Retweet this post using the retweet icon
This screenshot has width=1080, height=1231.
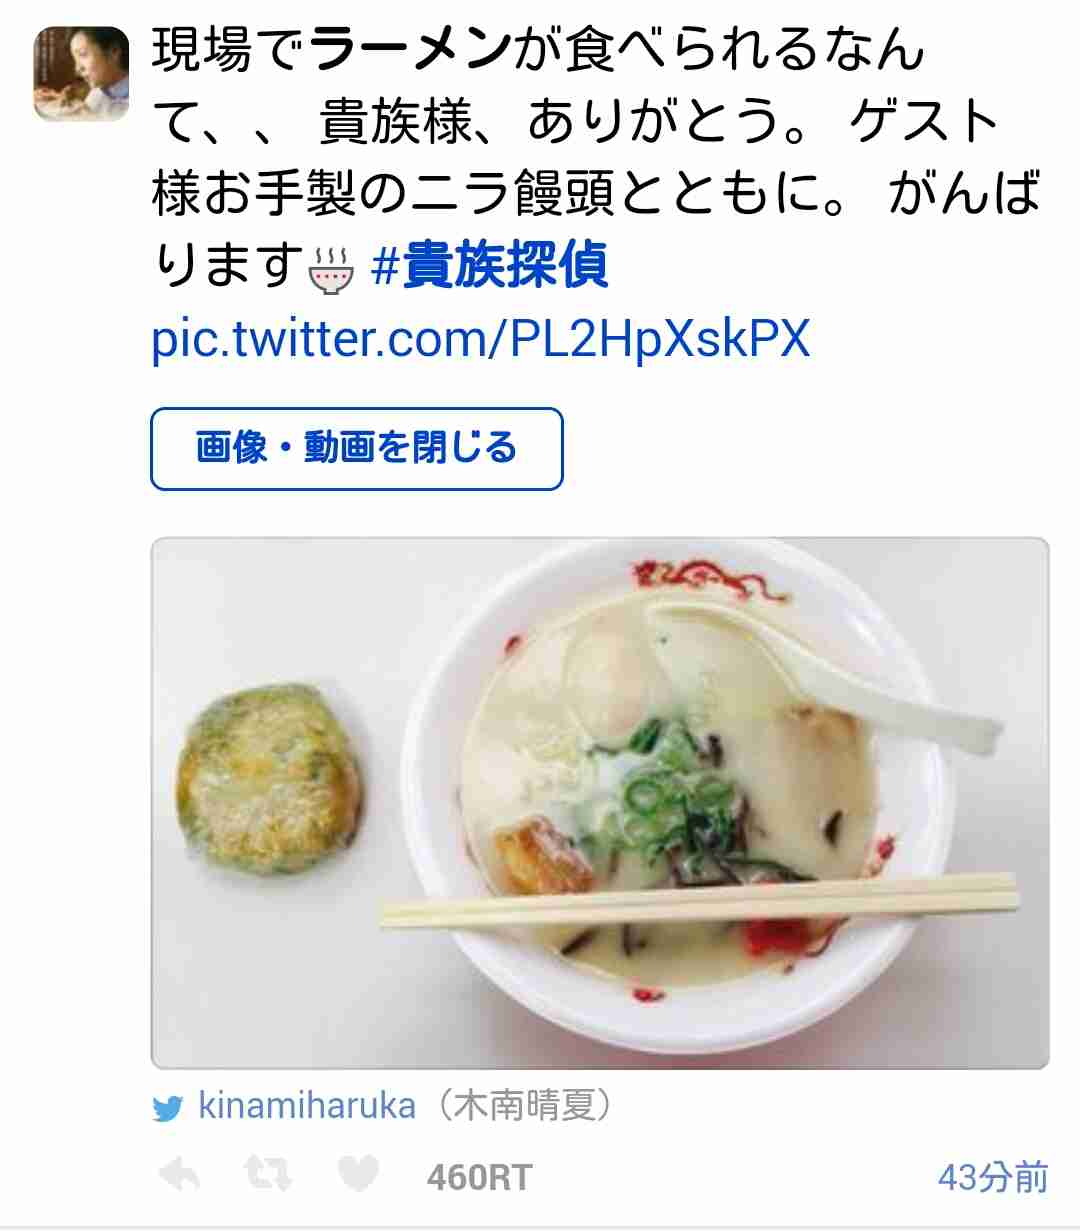click(268, 1175)
